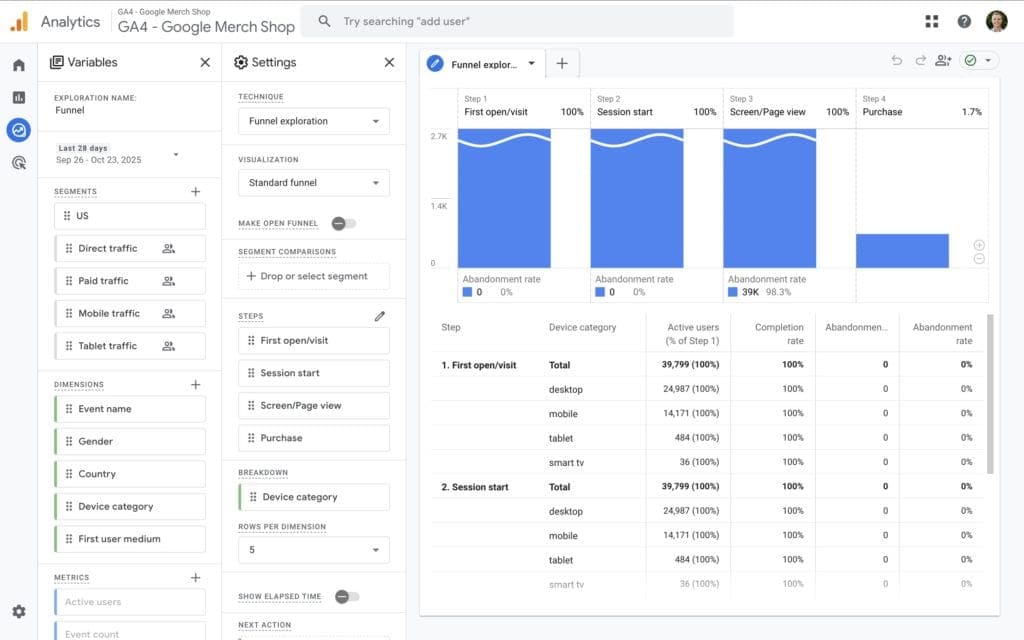The width and height of the screenshot is (1024, 640).
Task: Click the pencil icon to edit Steps
Action: [380, 316]
